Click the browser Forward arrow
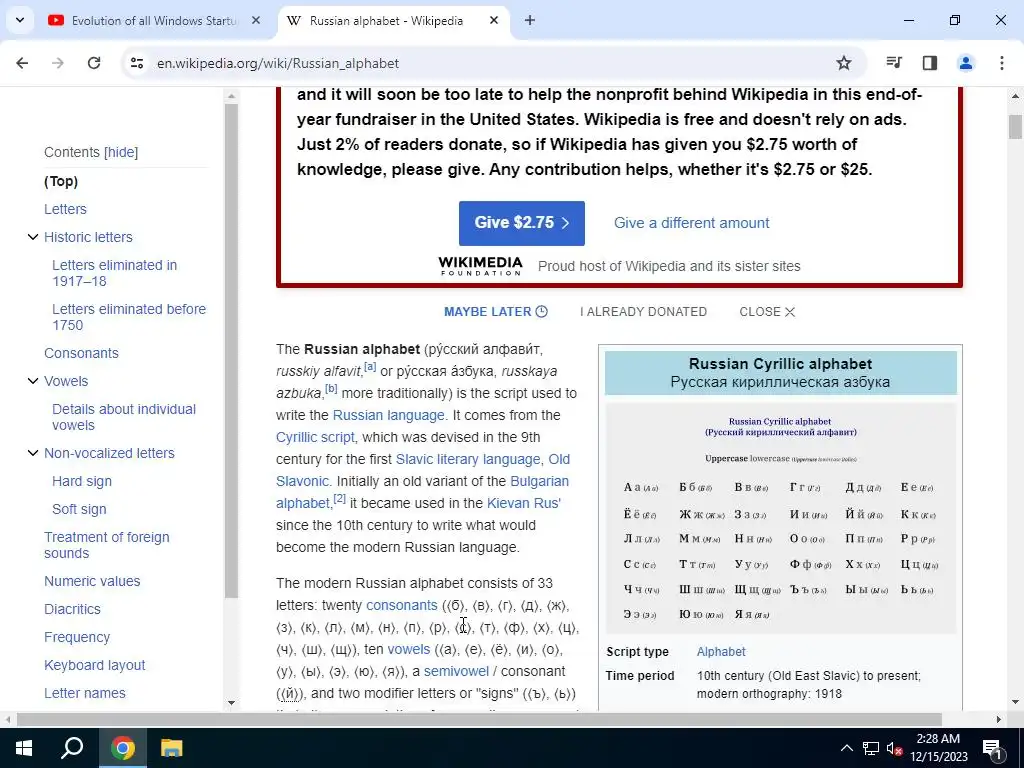This screenshot has height=768, width=1024. (x=58, y=63)
